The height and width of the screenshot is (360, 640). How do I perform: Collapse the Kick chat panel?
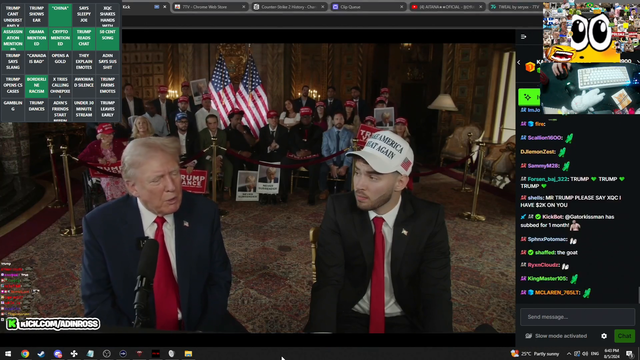tap(524, 37)
